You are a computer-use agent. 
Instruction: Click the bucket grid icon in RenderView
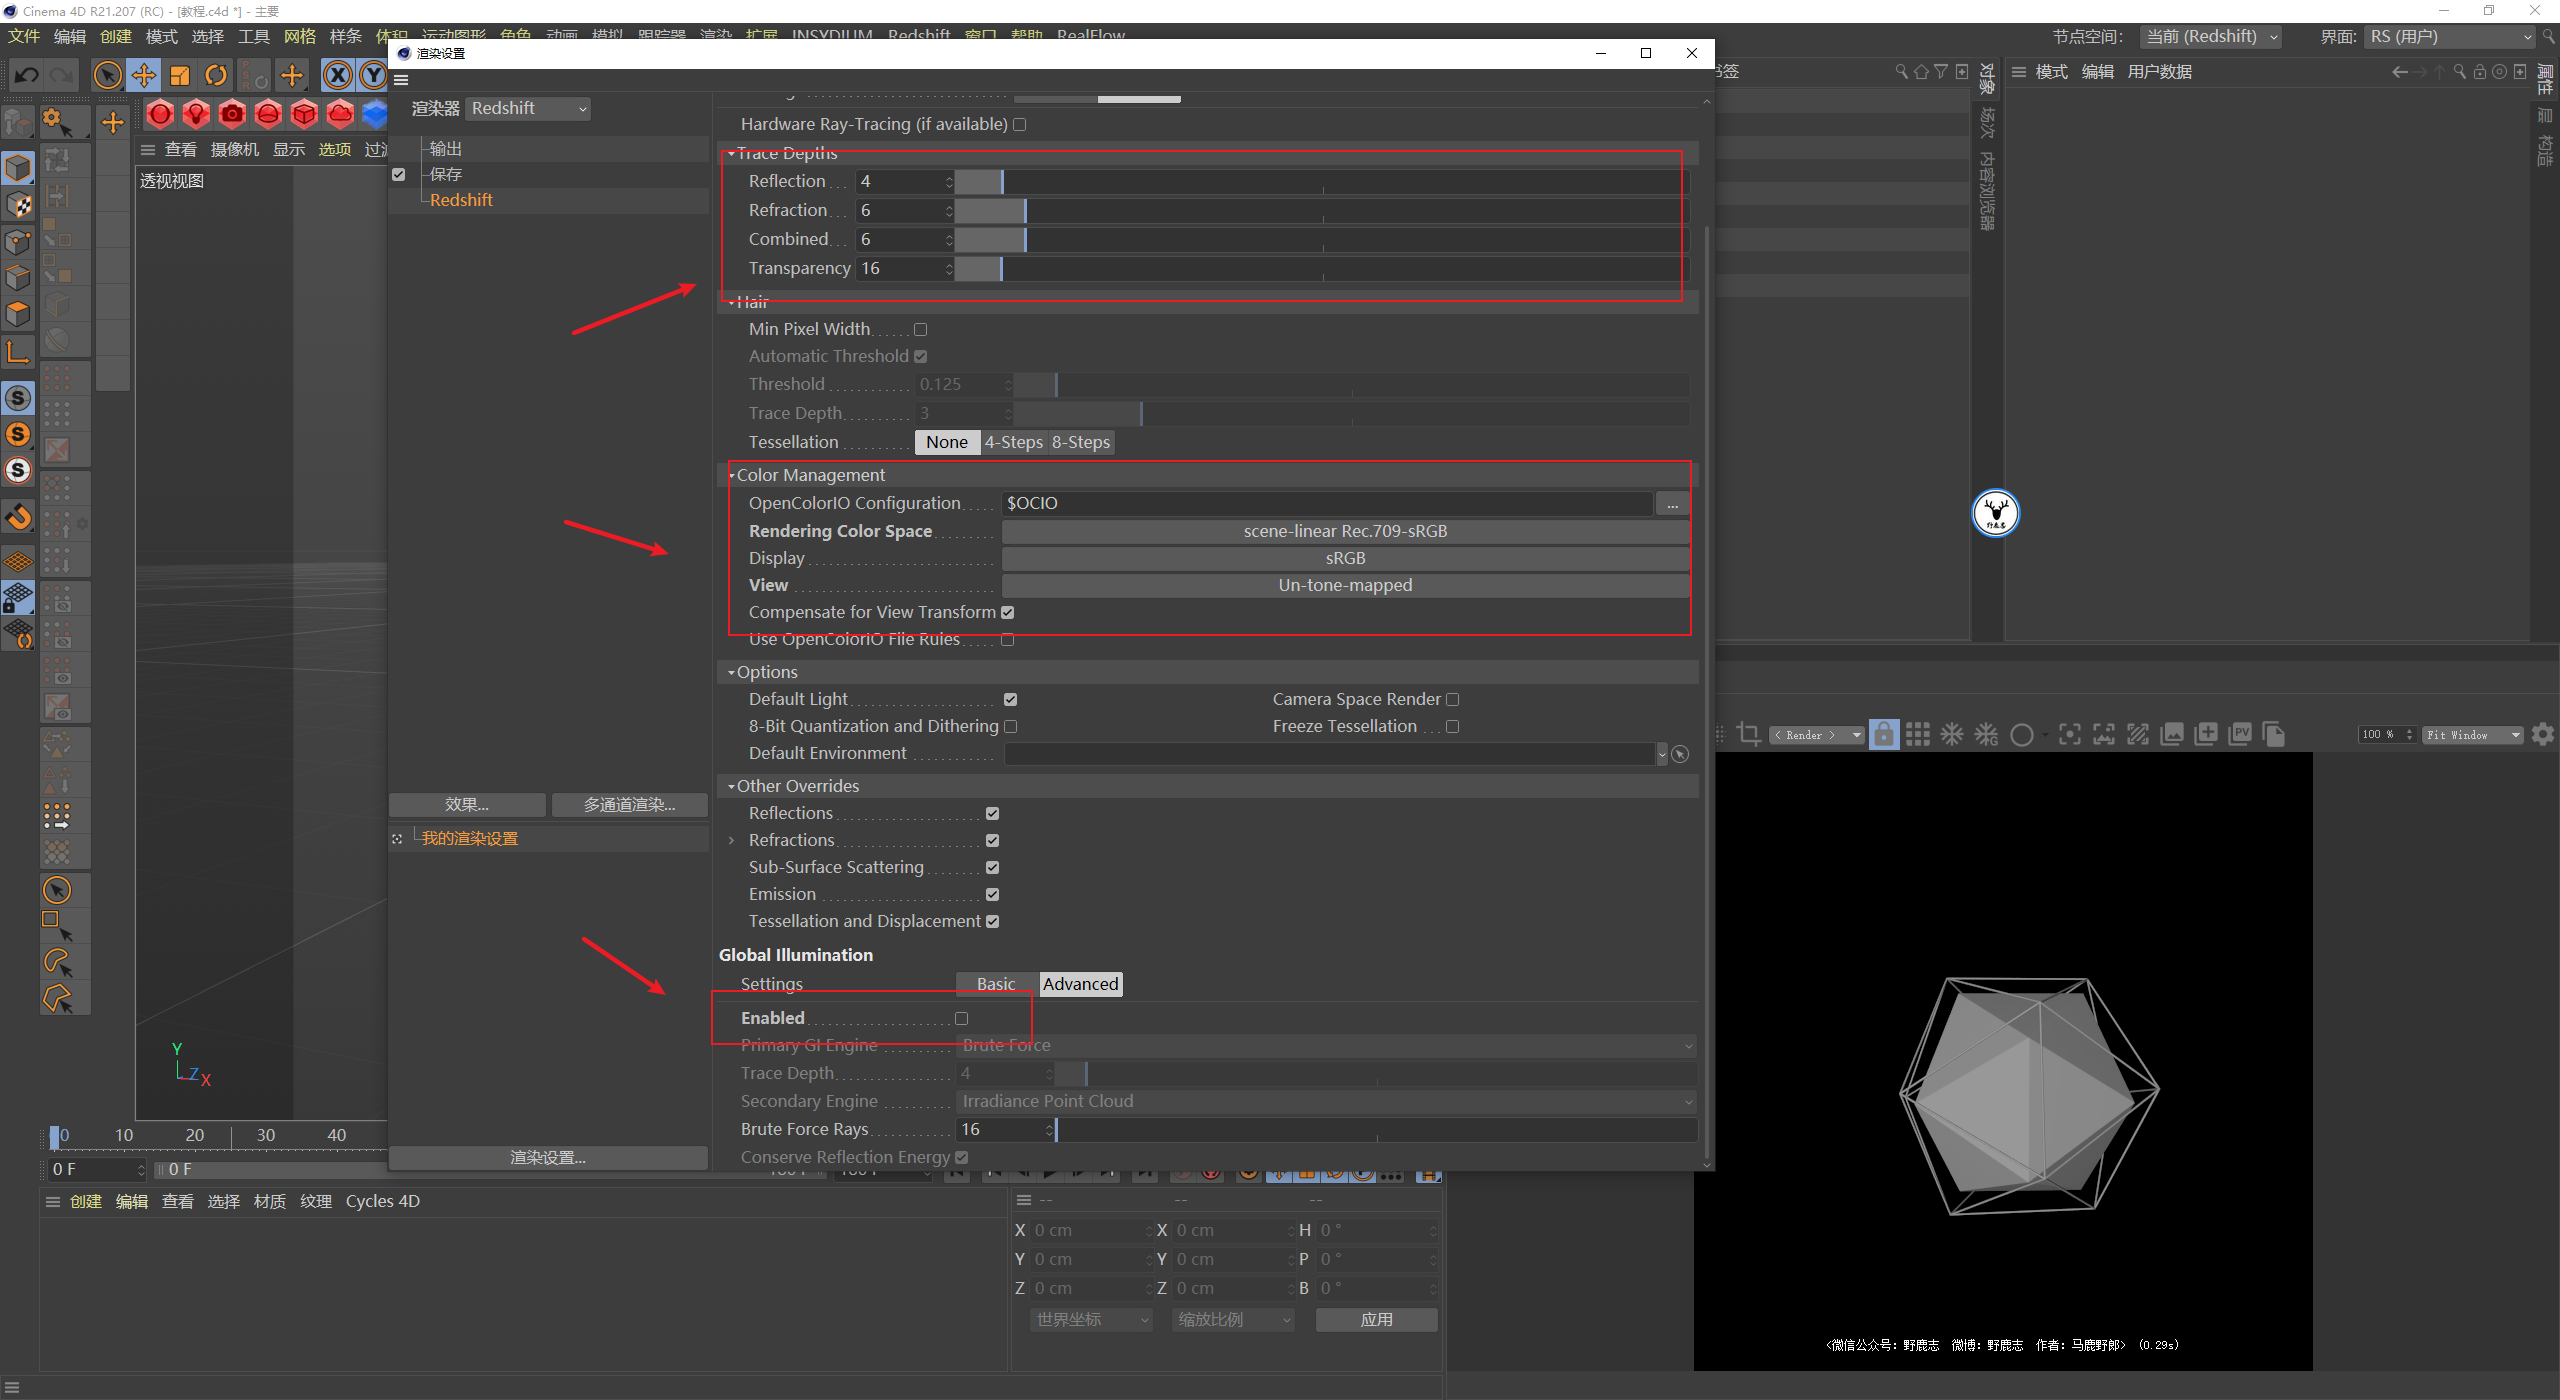tap(1918, 734)
